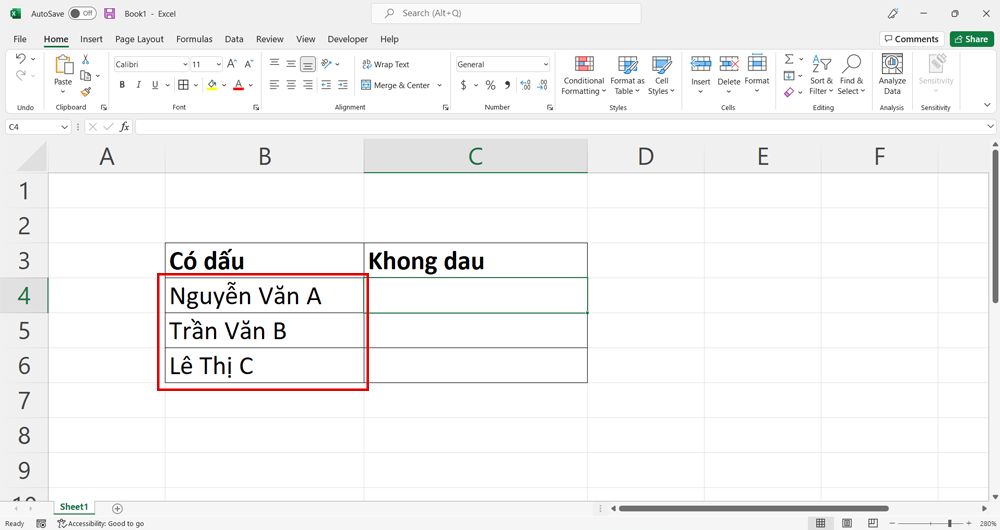Click the Percent Style icon
This screenshot has height=530, width=1000.
(x=490, y=85)
